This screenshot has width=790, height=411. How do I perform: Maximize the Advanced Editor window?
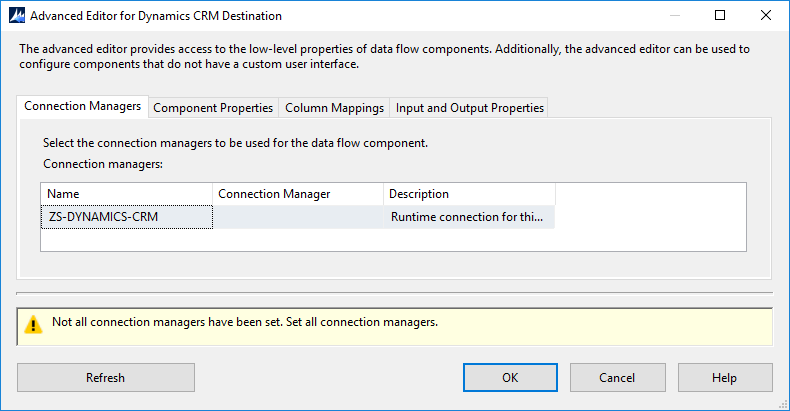pyautogui.click(x=720, y=15)
